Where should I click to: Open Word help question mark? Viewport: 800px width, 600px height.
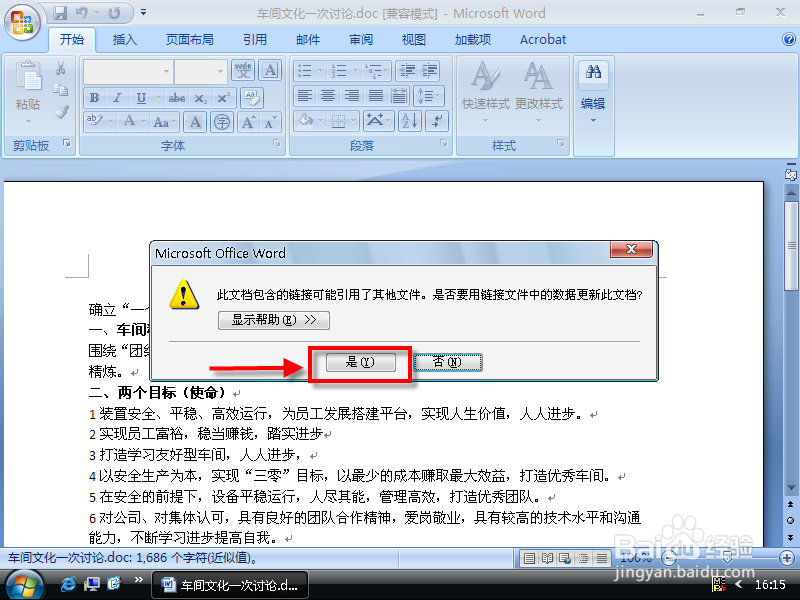(x=789, y=39)
